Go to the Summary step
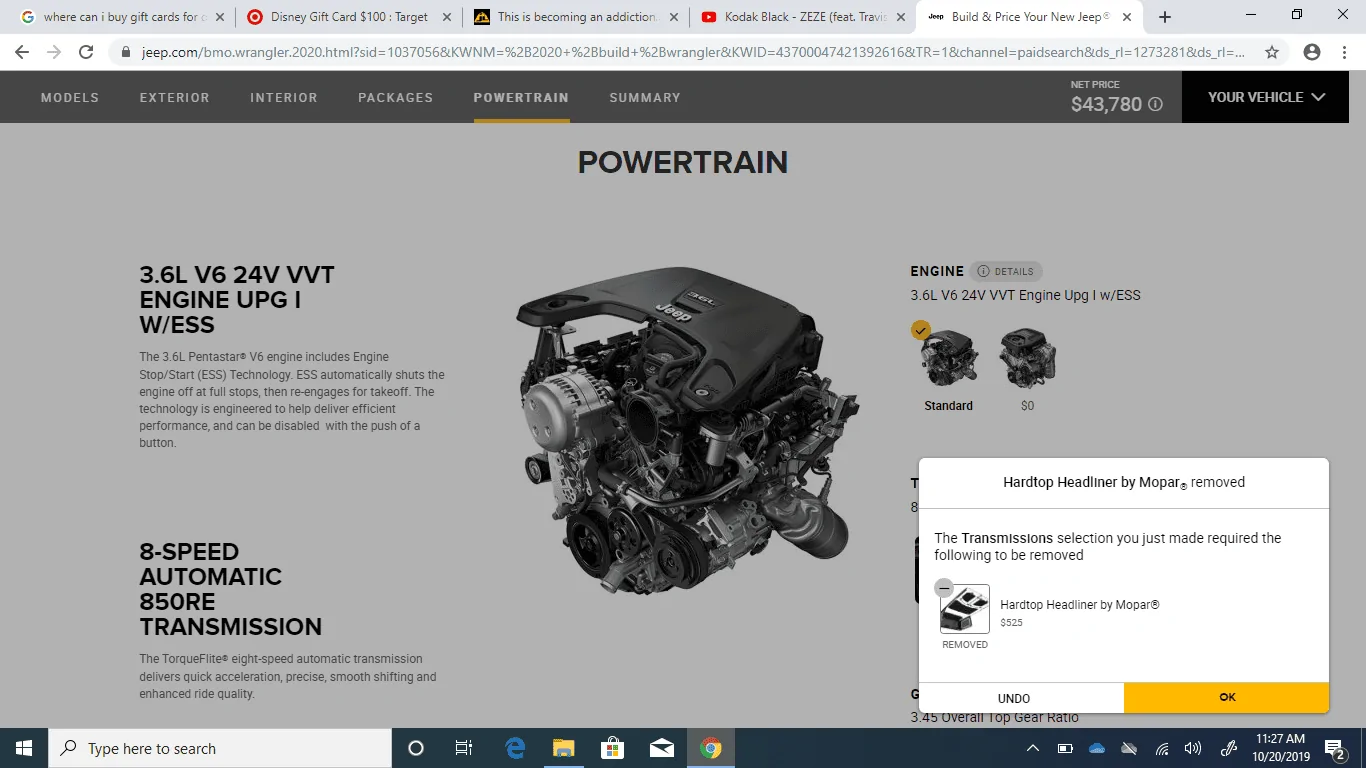The height and width of the screenshot is (768, 1366). tap(645, 97)
